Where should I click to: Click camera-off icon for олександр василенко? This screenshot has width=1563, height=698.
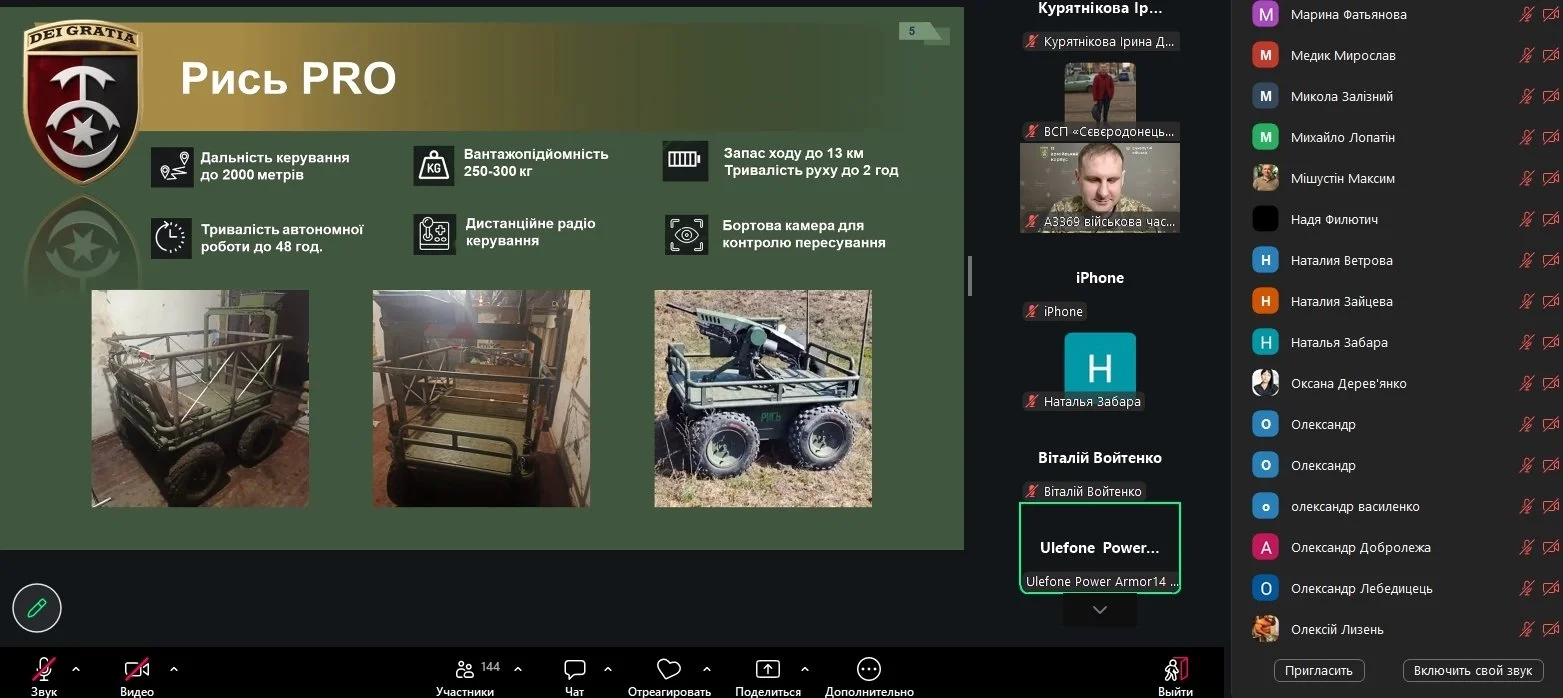pyautogui.click(x=1551, y=506)
